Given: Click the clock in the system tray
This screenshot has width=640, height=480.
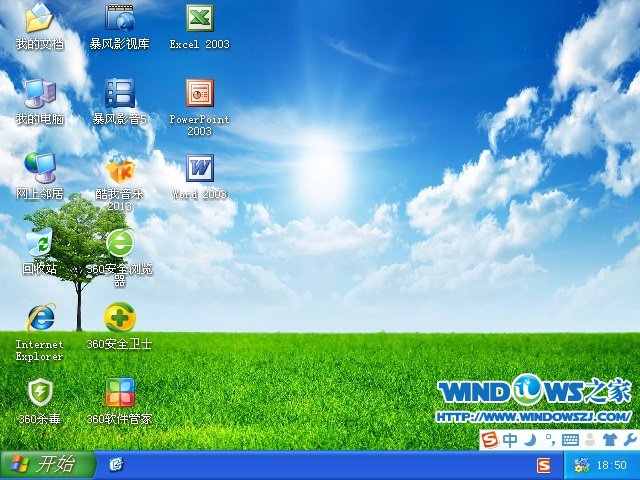Looking at the screenshot, I should (x=611, y=466).
